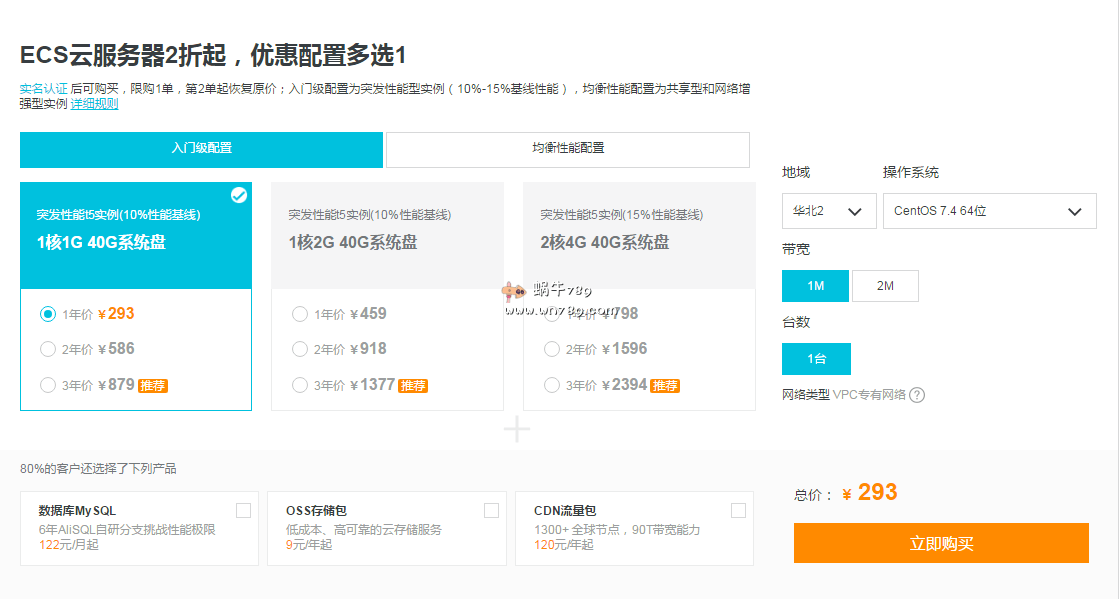
Task: Open the 详细规则 link
Action: 94,103
